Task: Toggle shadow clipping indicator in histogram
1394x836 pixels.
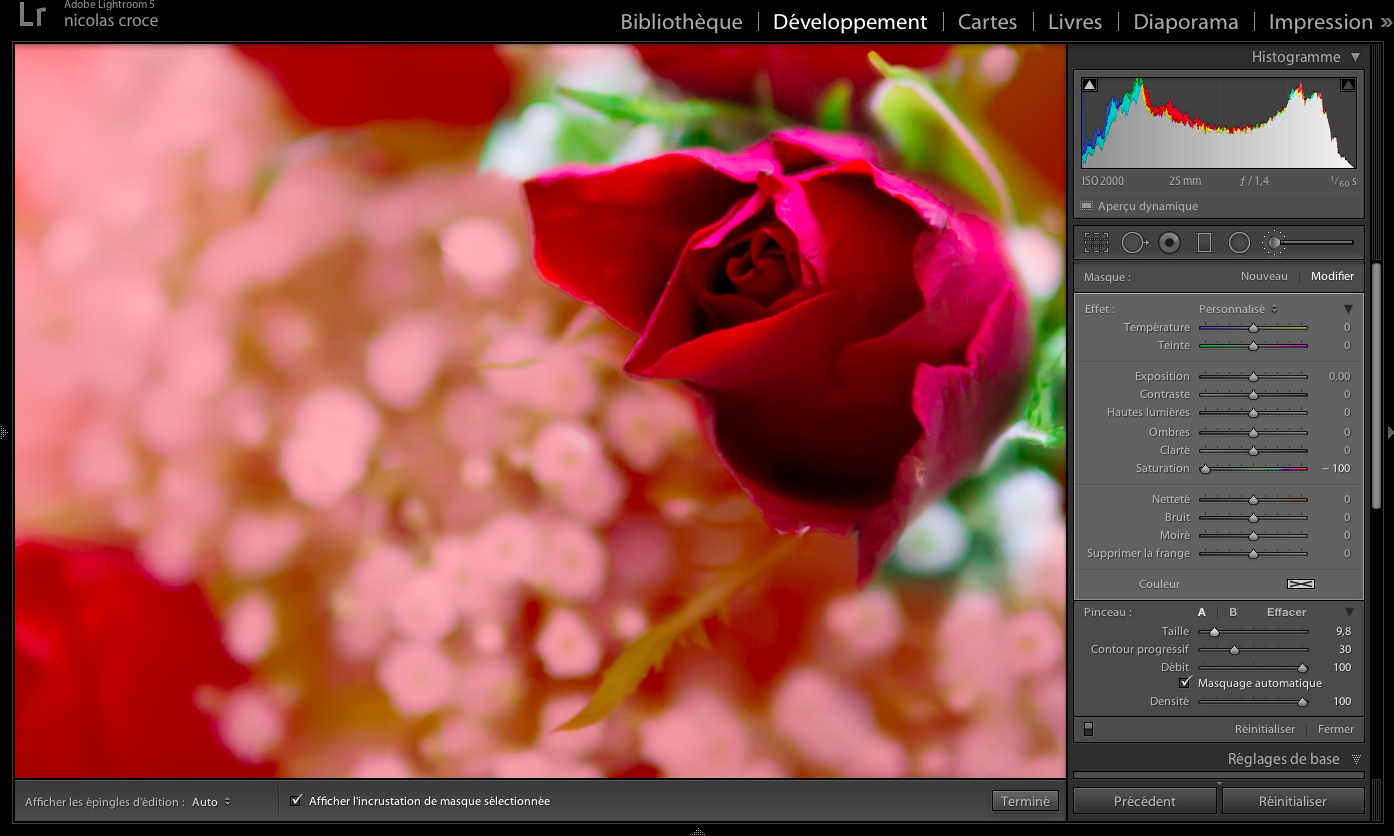Action: pyautogui.click(x=1090, y=85)
